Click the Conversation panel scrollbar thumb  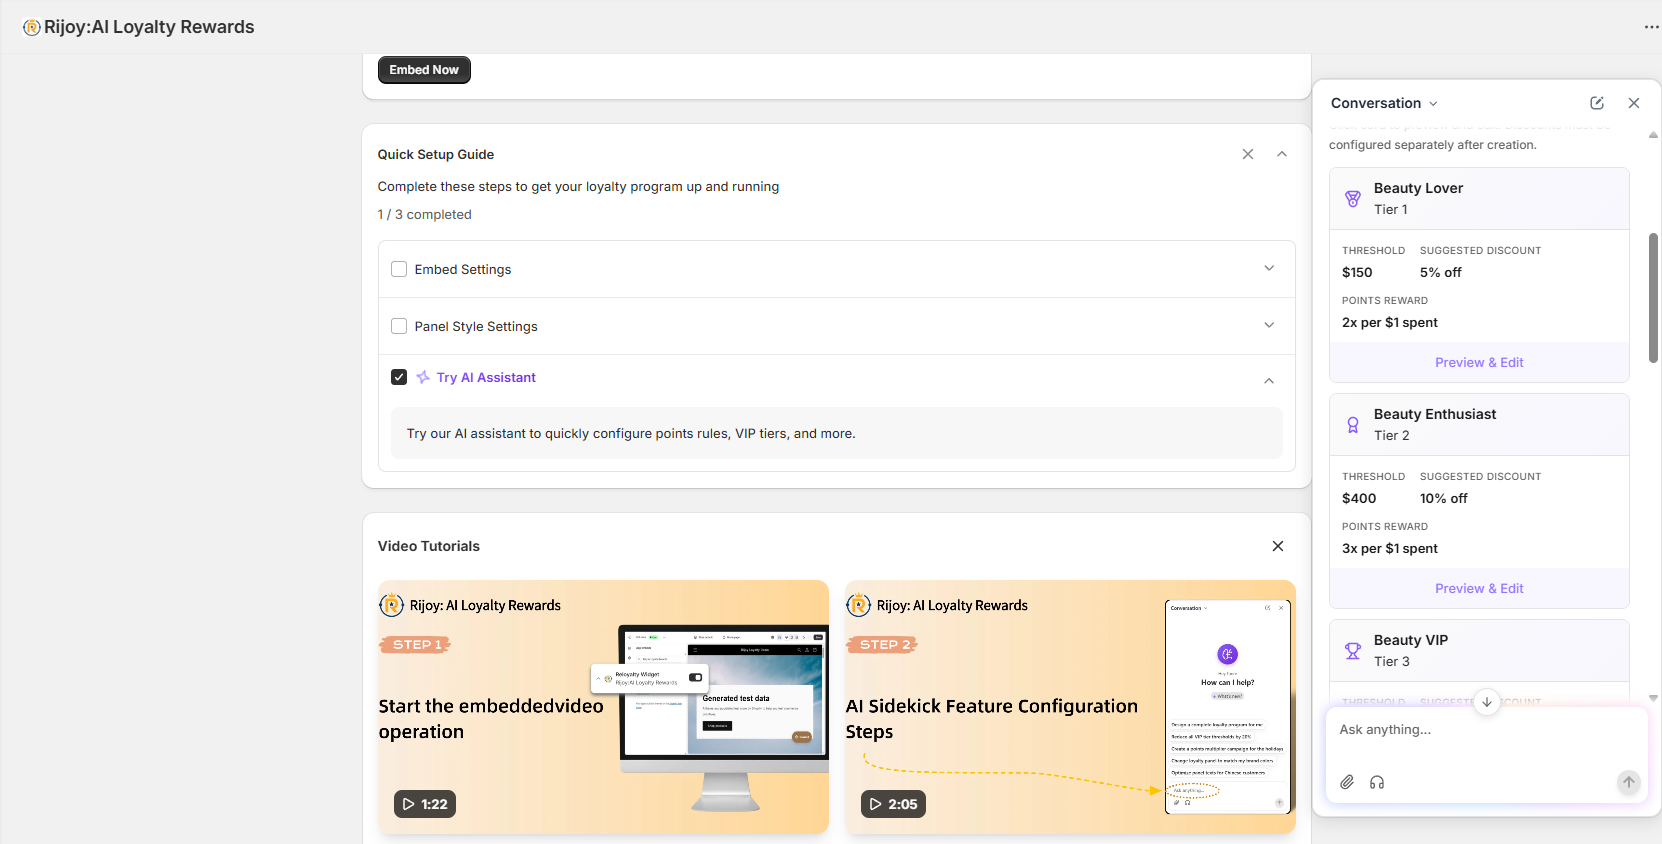[1653, 297]
